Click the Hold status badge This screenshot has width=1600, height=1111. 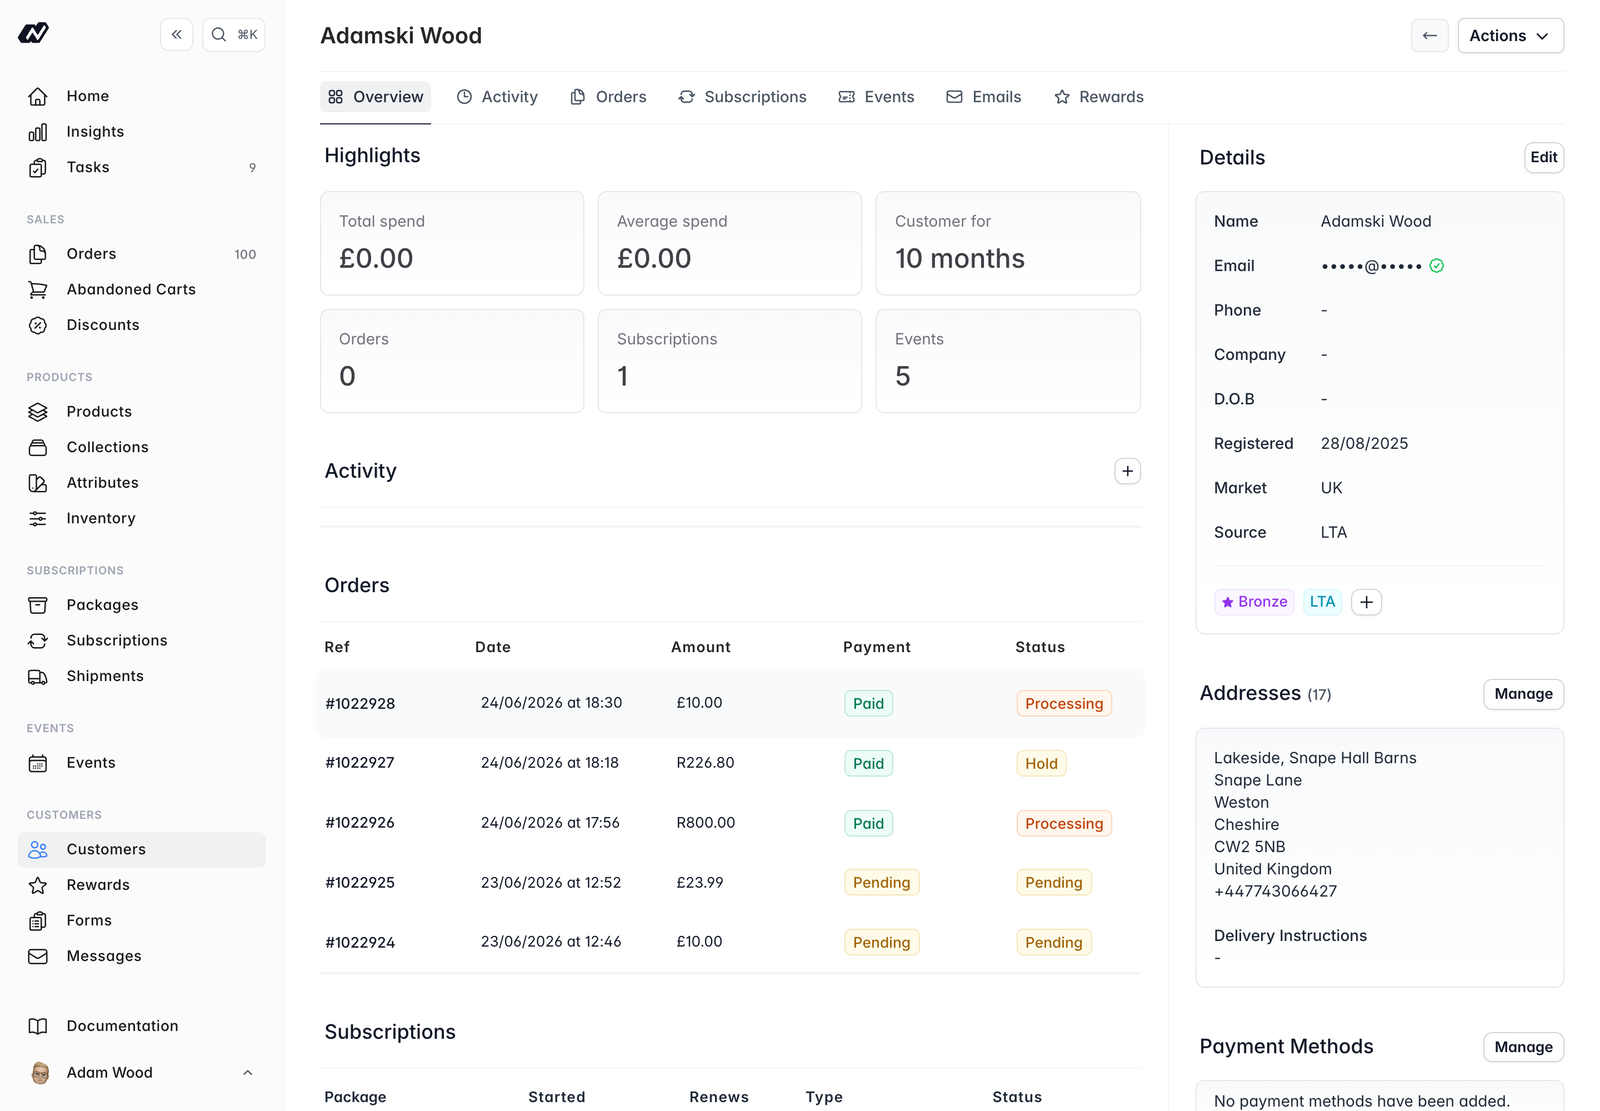[x=1041, y=764]
